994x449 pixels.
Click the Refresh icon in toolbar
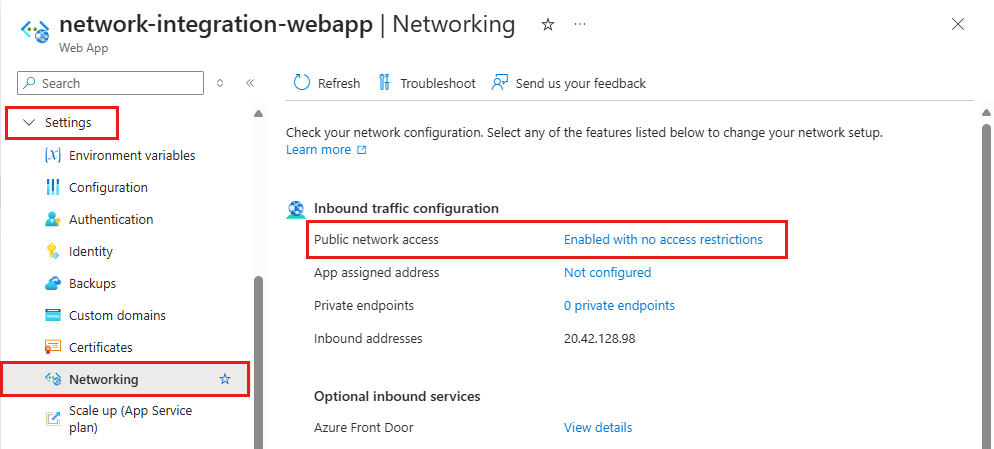302,83
